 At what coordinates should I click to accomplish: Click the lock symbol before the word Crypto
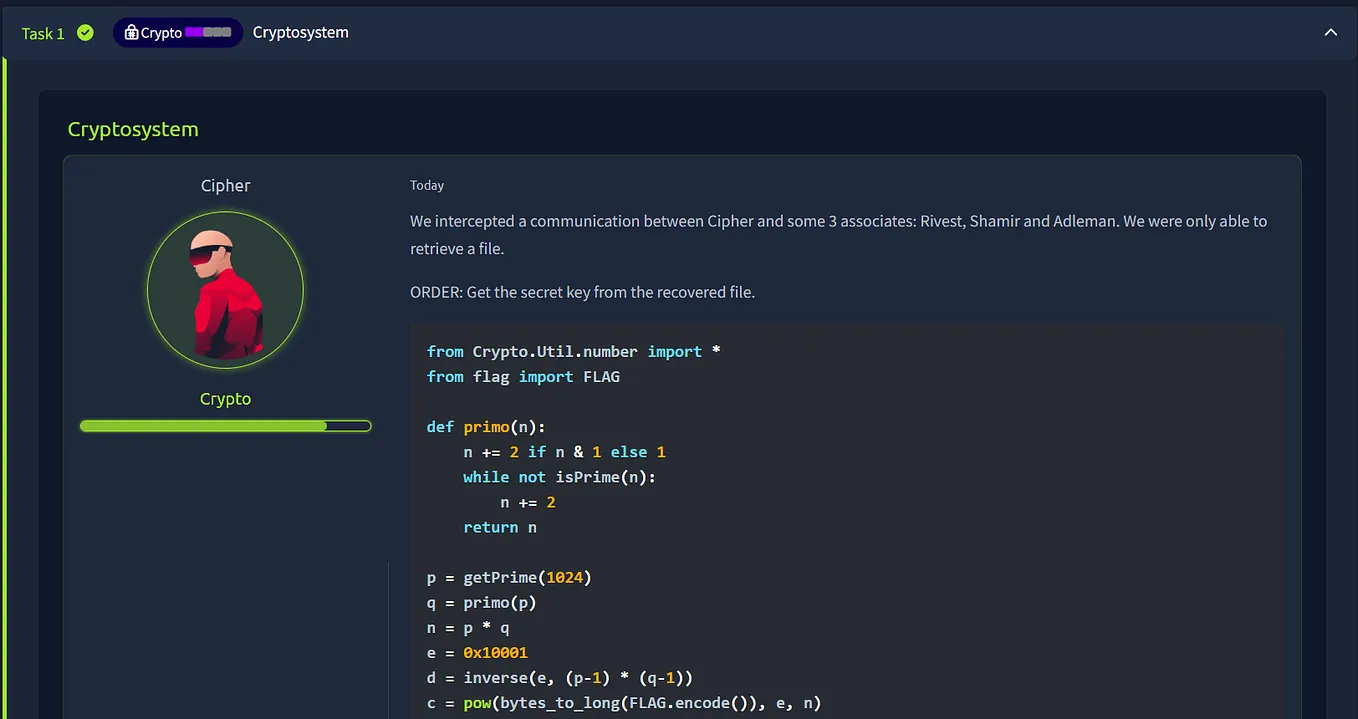tap(131, 32)
